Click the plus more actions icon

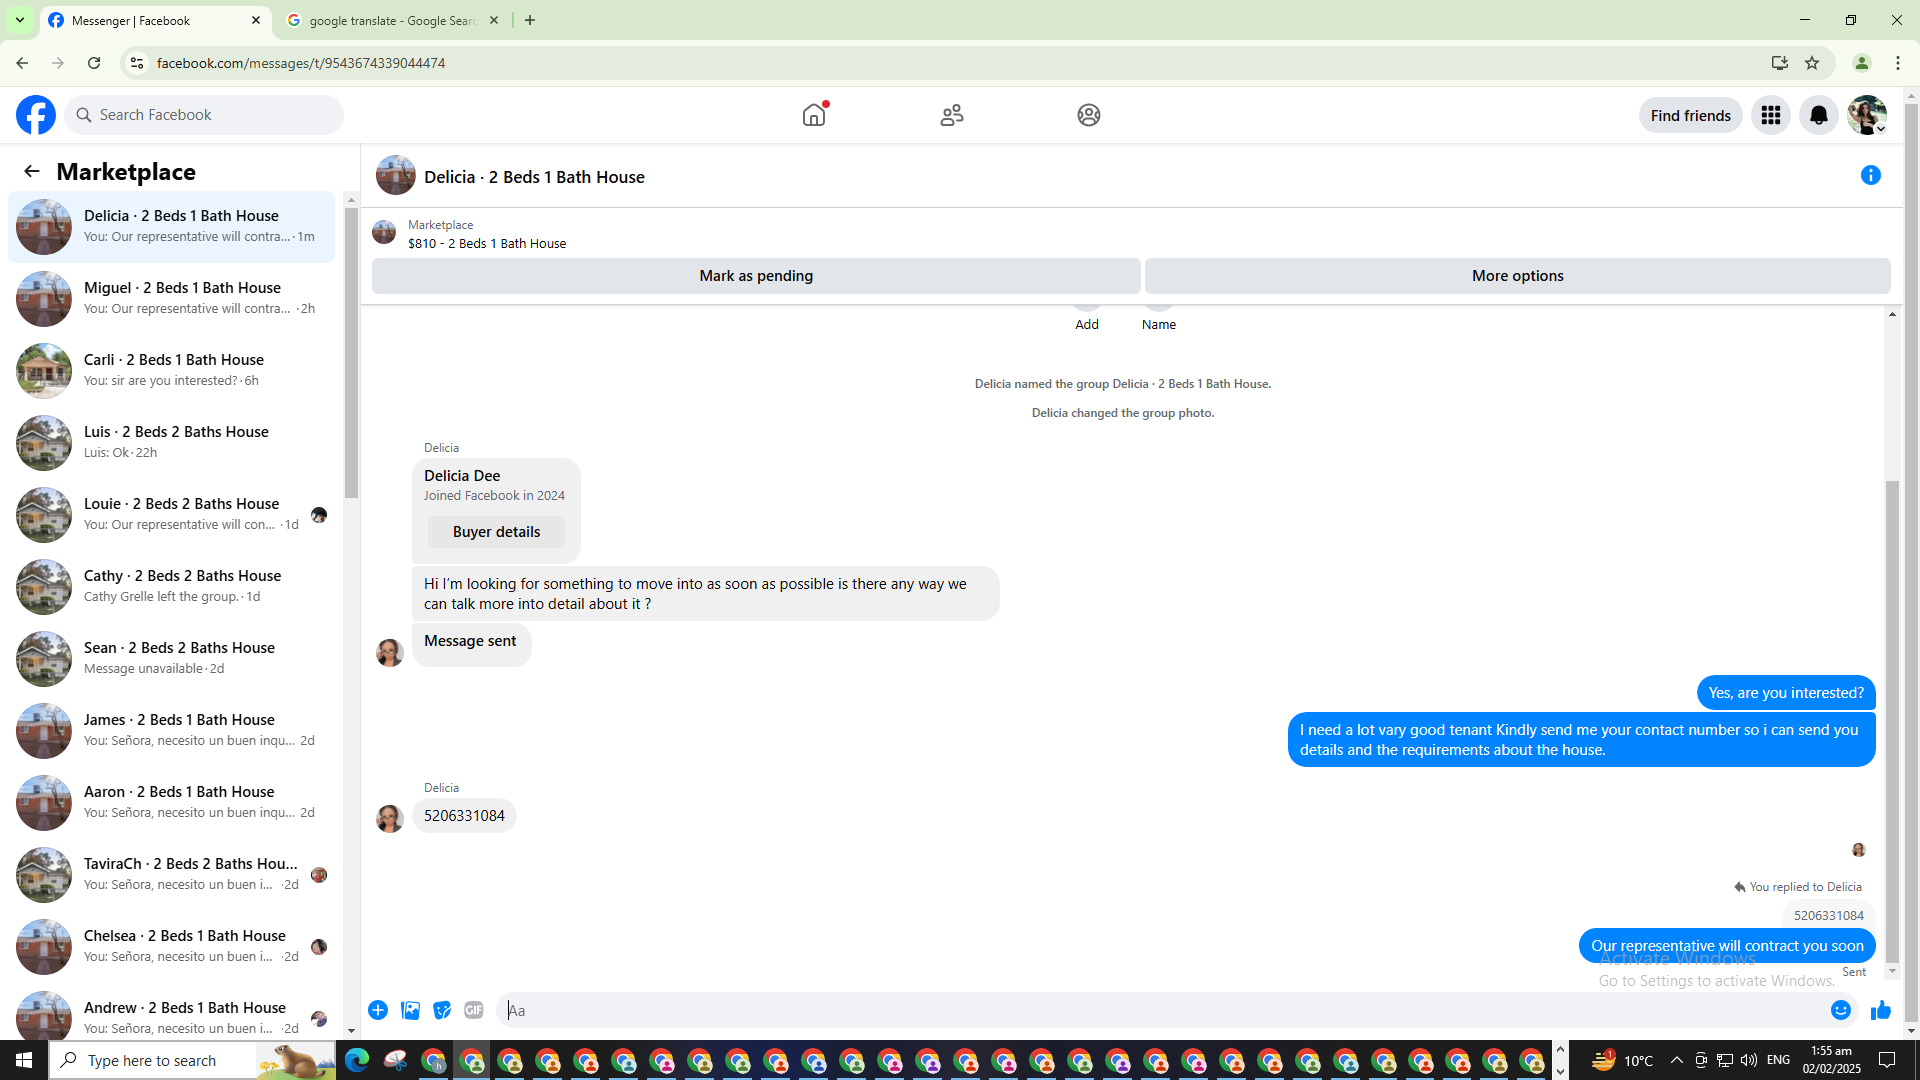(378, 1010)
